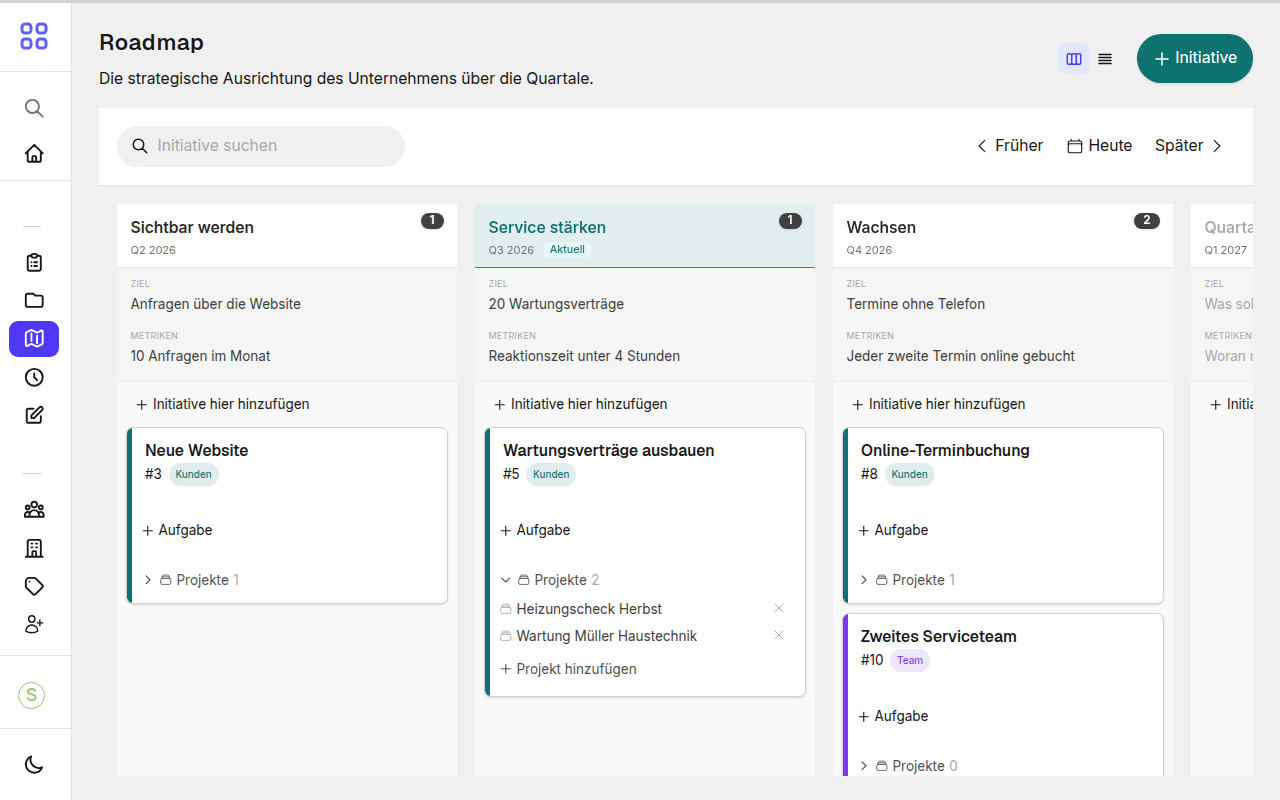
Task: Jump to today with 'Heute'
Action: click(x=1100, y=146)
